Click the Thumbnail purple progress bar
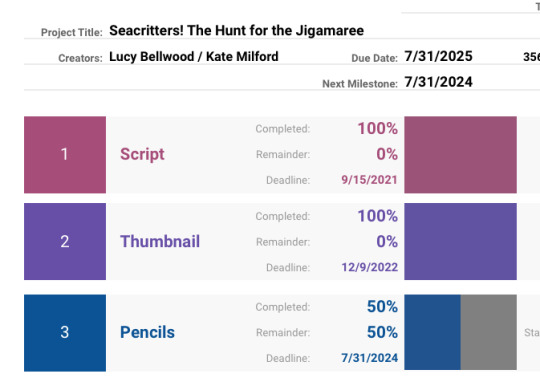Viewport: 540px width, 382px height. [460, 241]
